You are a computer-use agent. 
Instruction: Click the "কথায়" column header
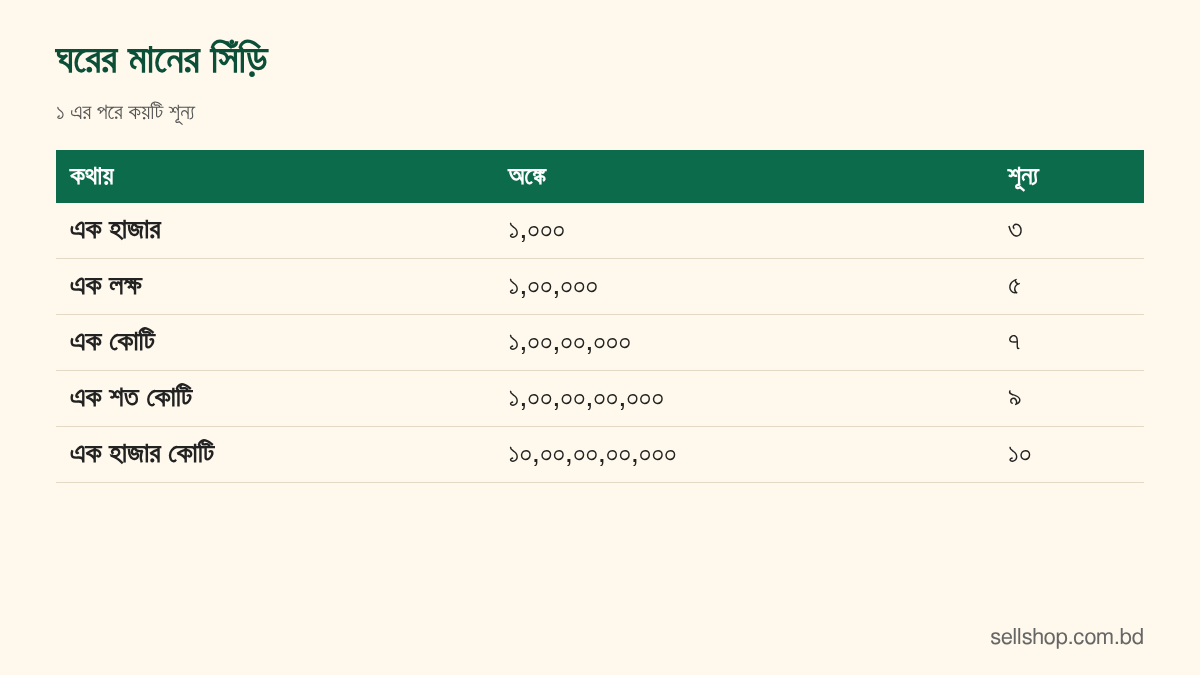91,176
